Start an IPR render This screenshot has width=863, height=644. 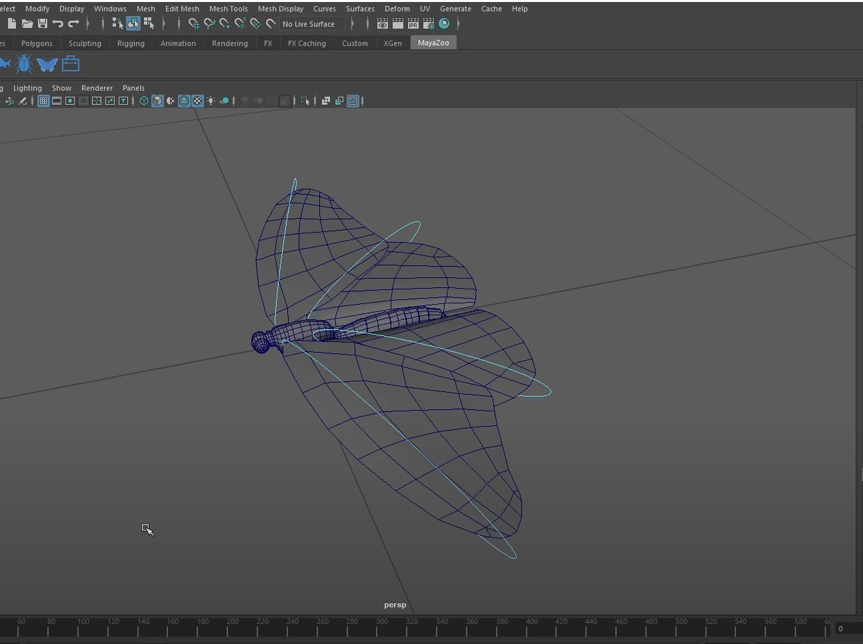(414, 23)
